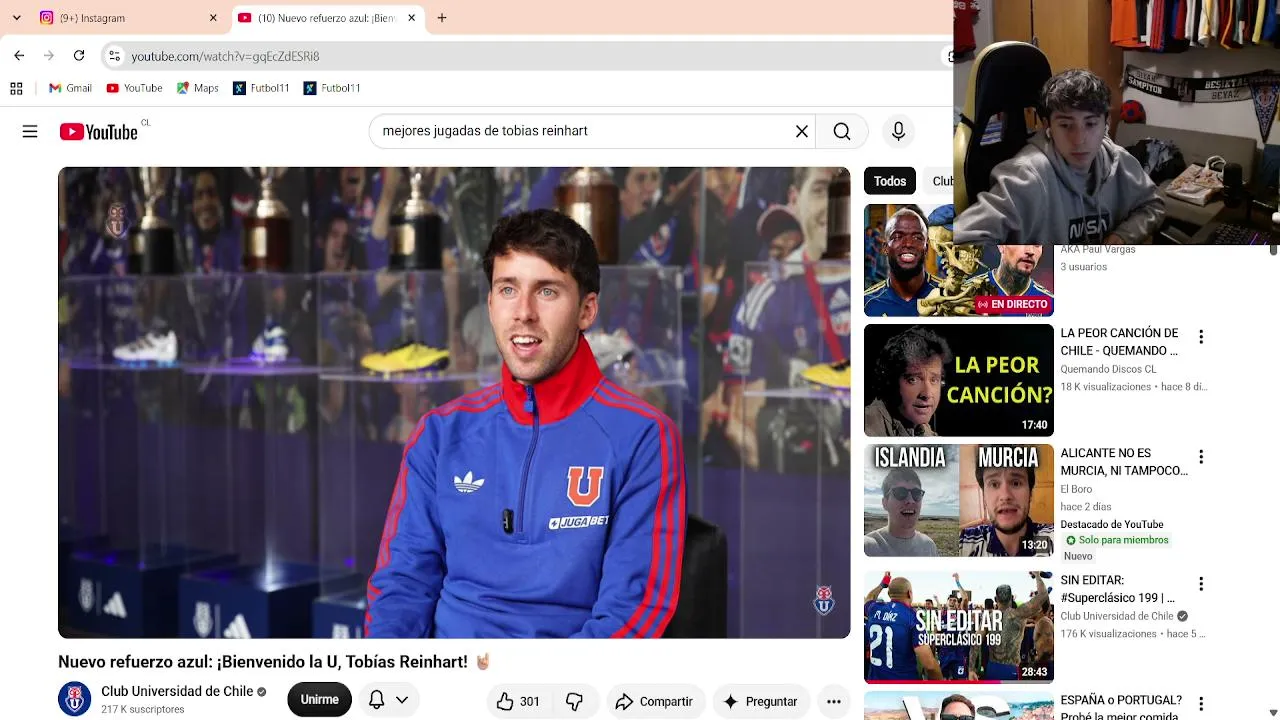View site information icon in address bar

(x=114, y=56)
